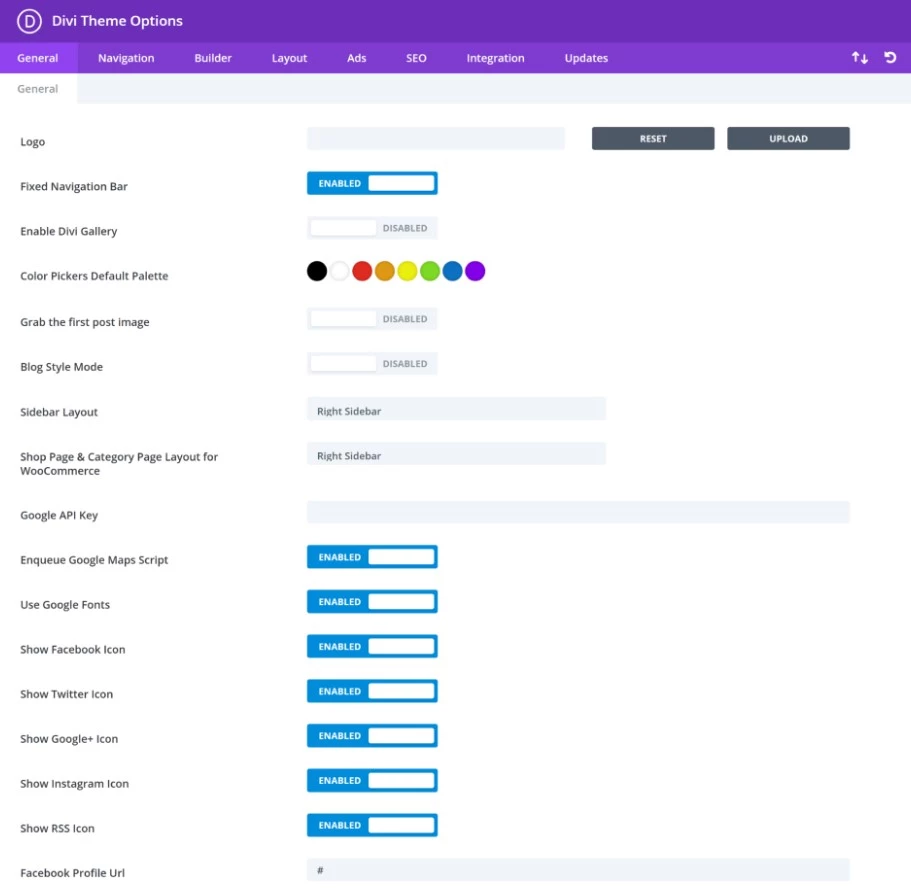Screen dimensions: 911x888
Task: Pick the blue palette swatch
Action: pos(452,271)
